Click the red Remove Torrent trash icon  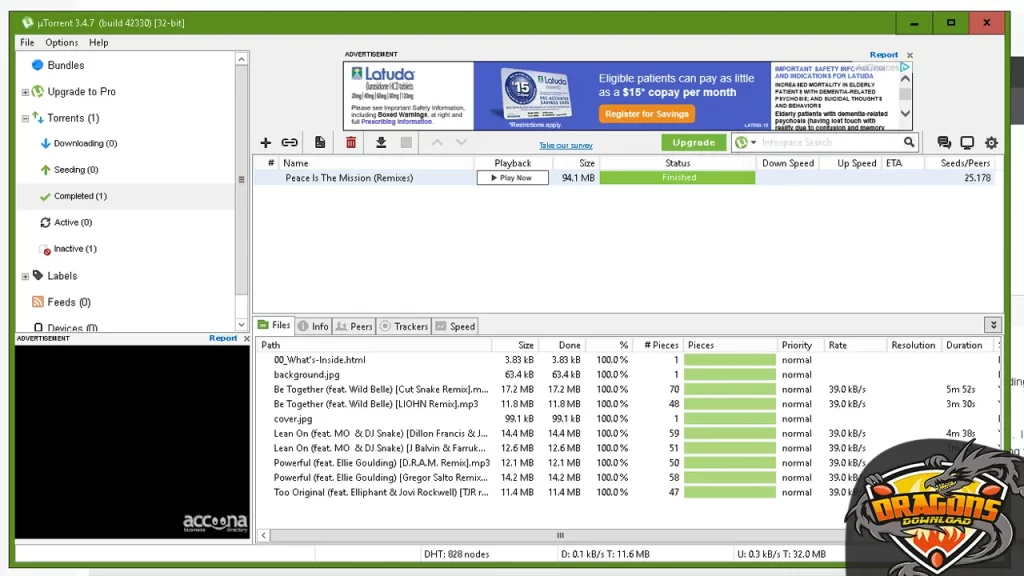click(351, 143)
